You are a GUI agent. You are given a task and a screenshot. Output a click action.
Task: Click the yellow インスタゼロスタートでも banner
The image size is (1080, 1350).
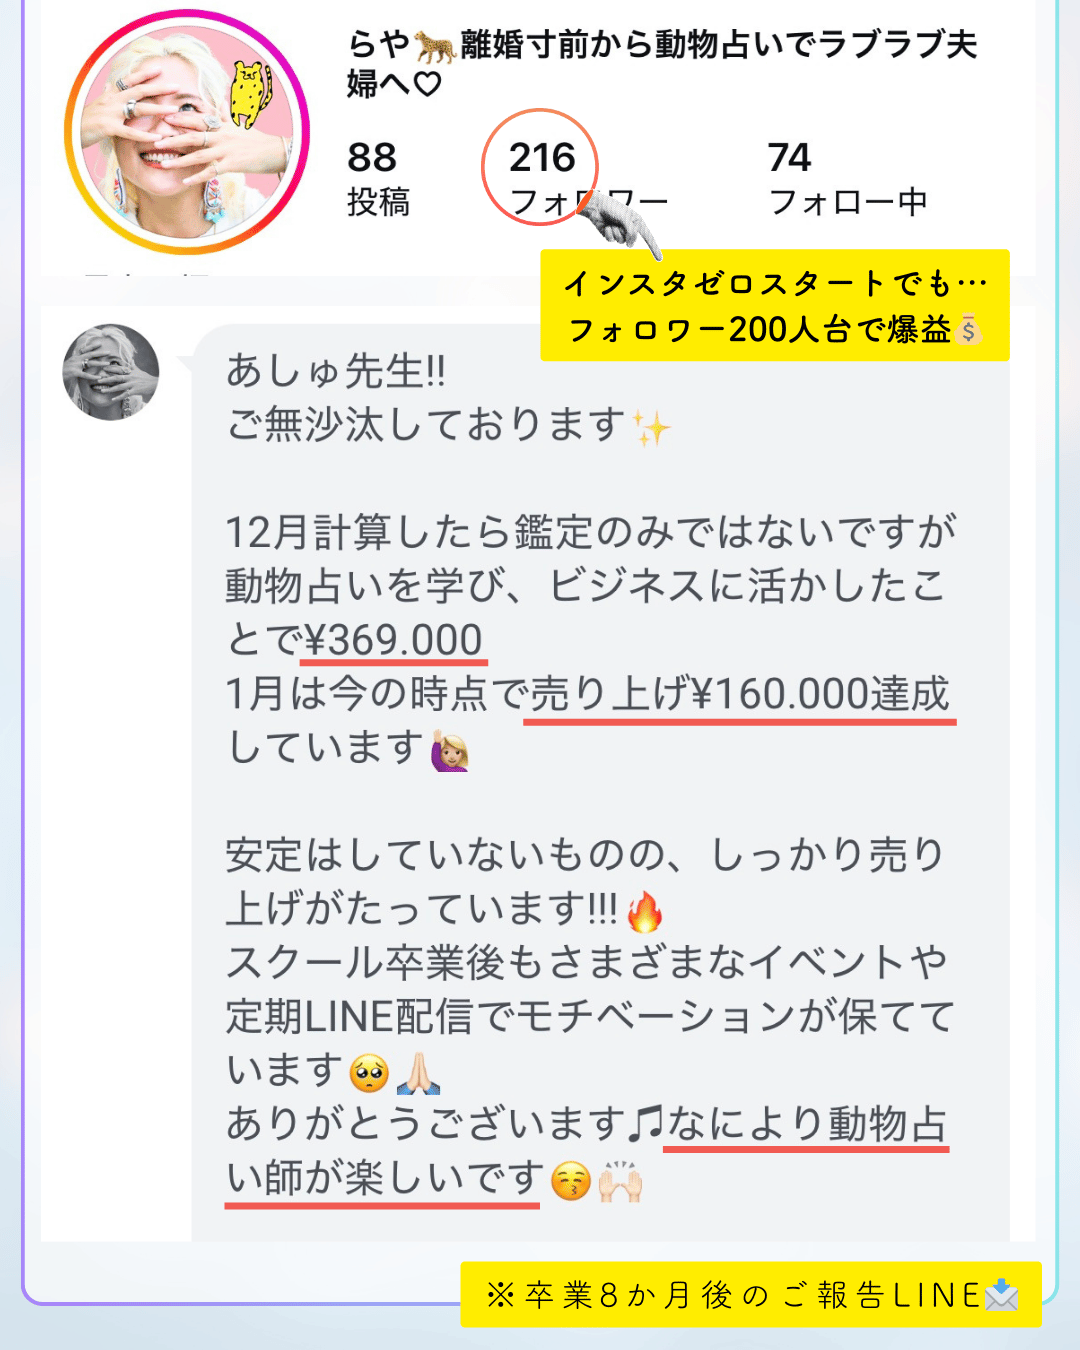(x=775, y=305)
